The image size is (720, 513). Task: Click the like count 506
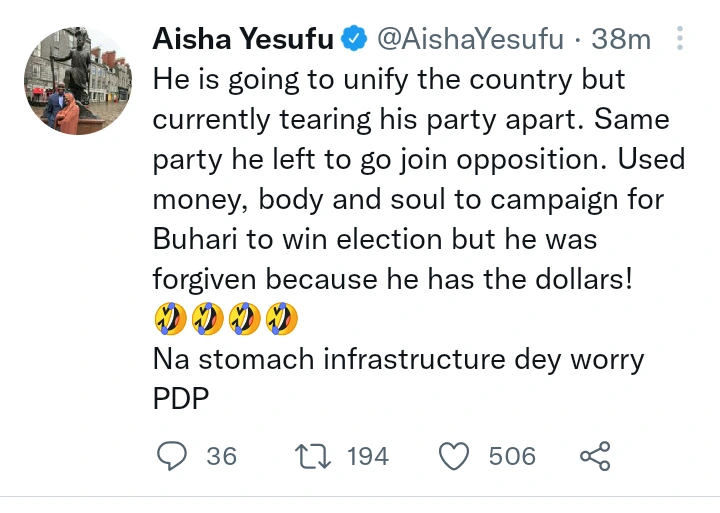pyautogui.click(x=512, y=456)
